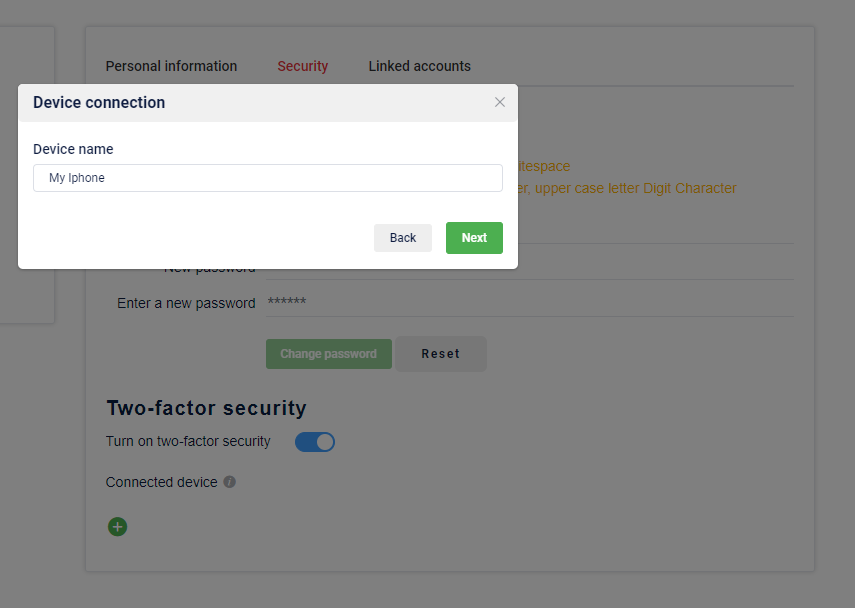
Task: Click the Device name label
Action: coord(73,149)
